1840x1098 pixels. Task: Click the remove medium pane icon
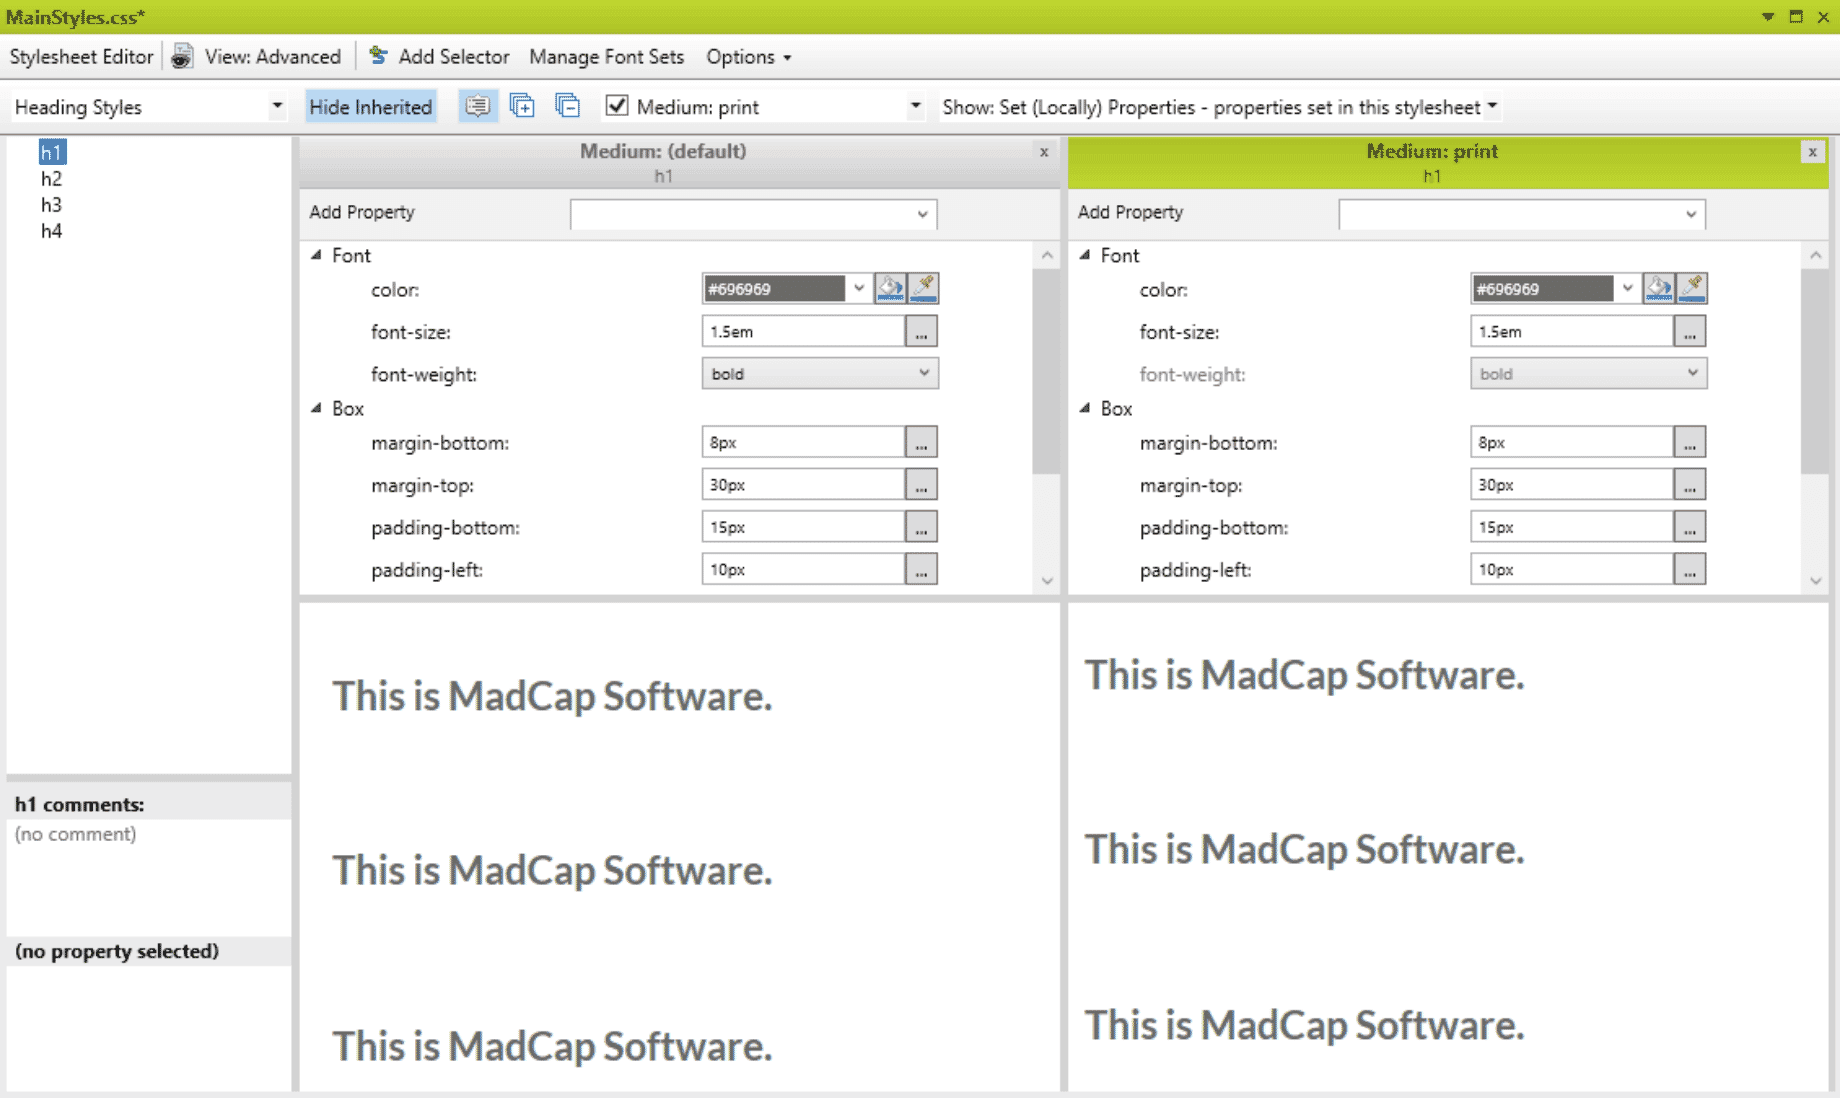(567, 106)
